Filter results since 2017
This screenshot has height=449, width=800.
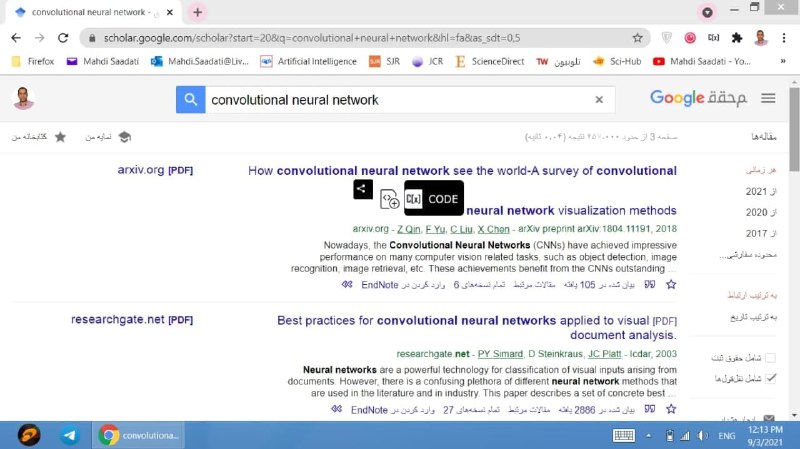point(761,233)
